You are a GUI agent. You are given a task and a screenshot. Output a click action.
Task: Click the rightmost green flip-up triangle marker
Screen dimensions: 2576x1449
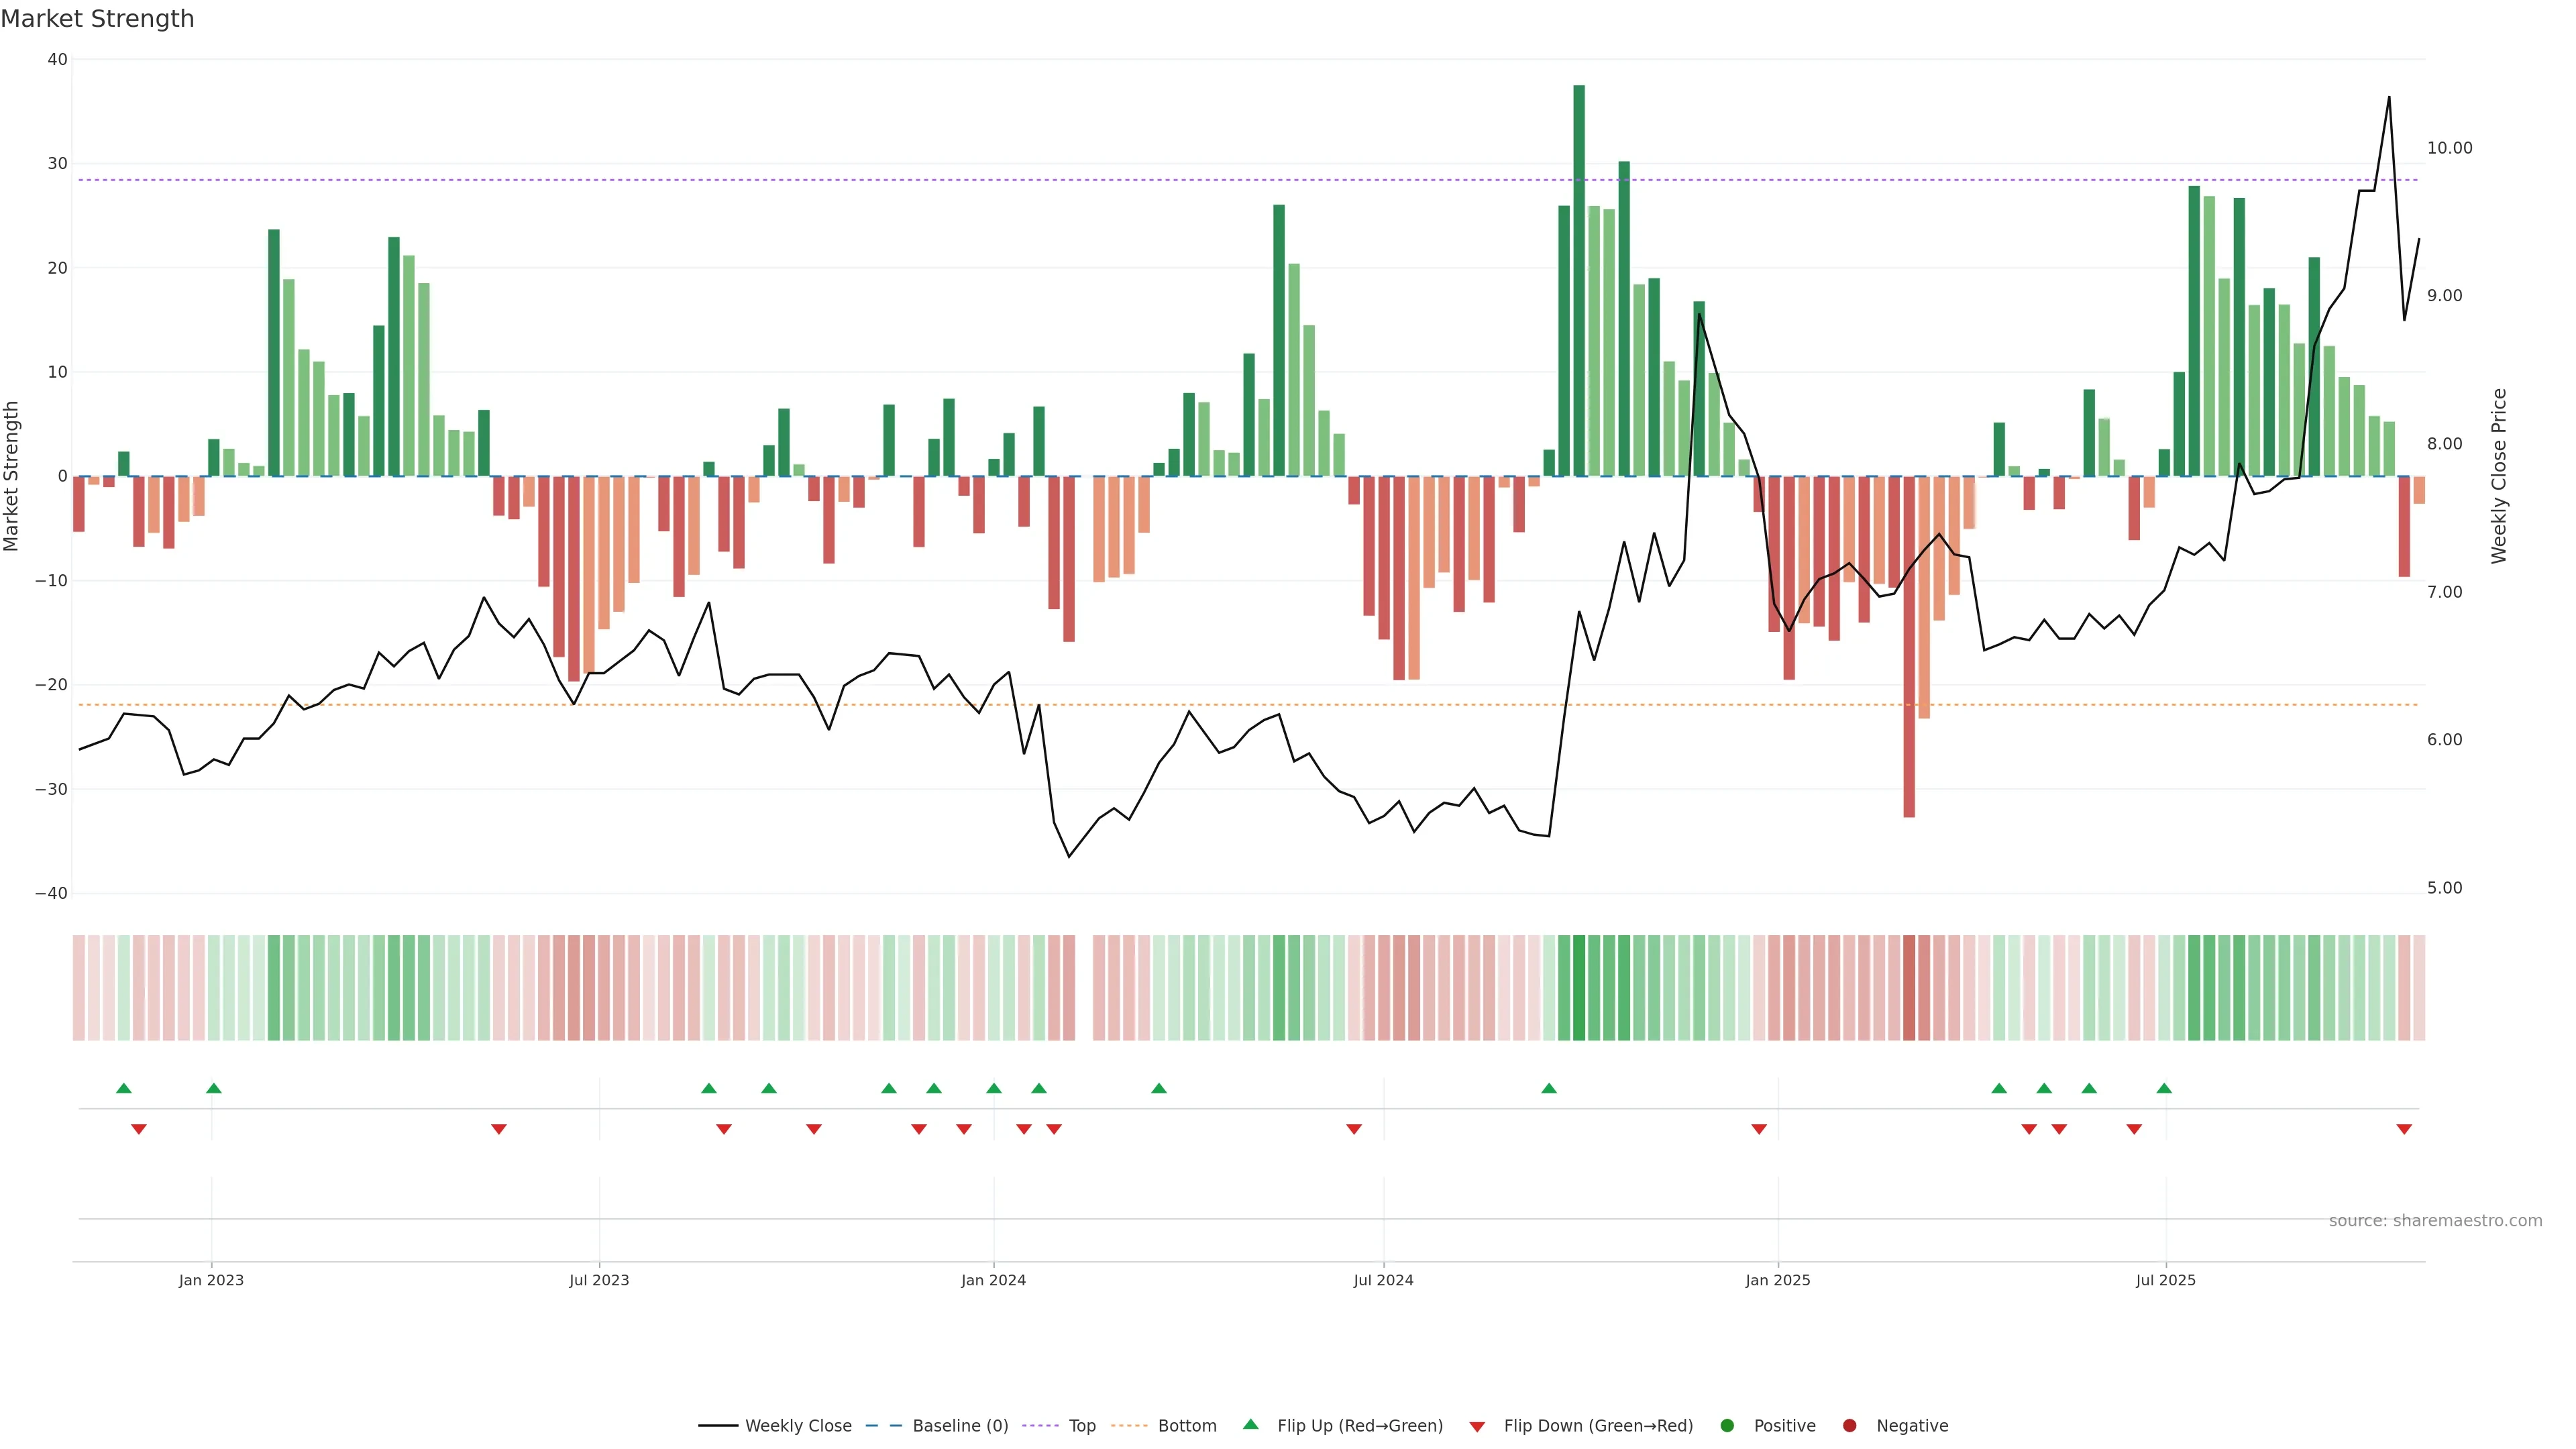[2164, 1088]
